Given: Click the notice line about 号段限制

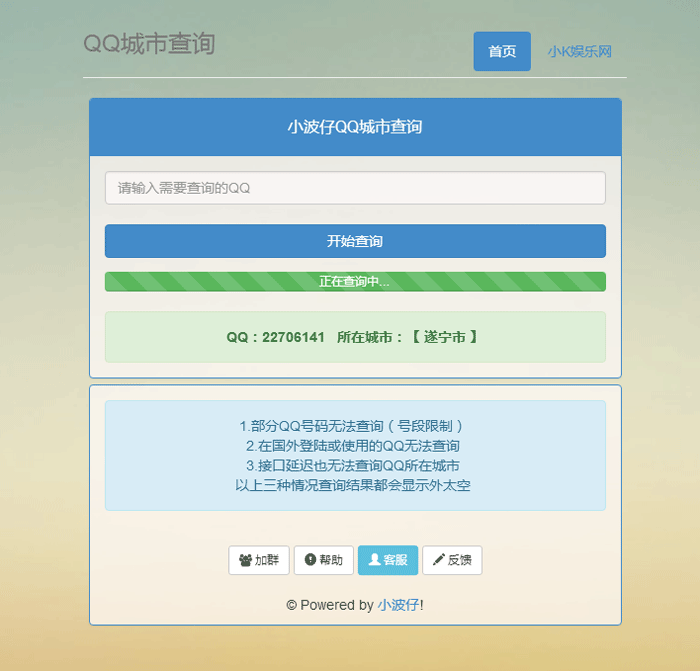Looking at the screenshot, I should click(x=355, y=426).
